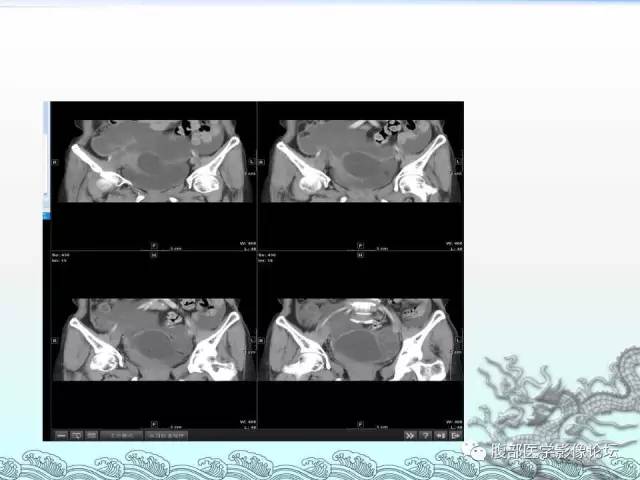Screen dimensions: 640x480
Task: Click the second toolbar icon with magnifier
Action: point(76,436)
